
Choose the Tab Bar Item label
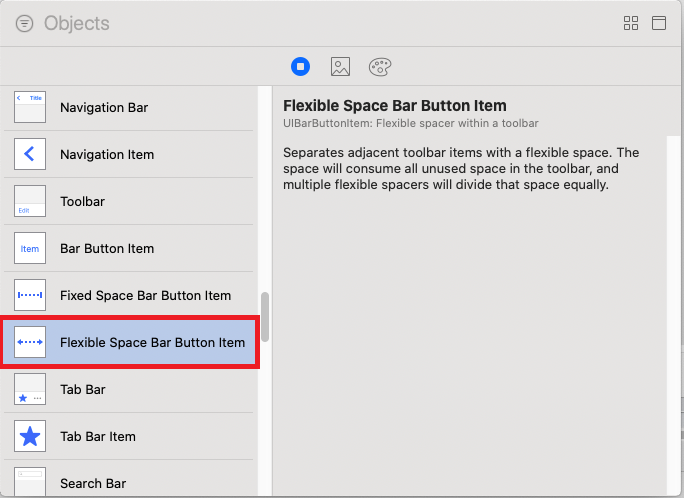coord(98,436)
